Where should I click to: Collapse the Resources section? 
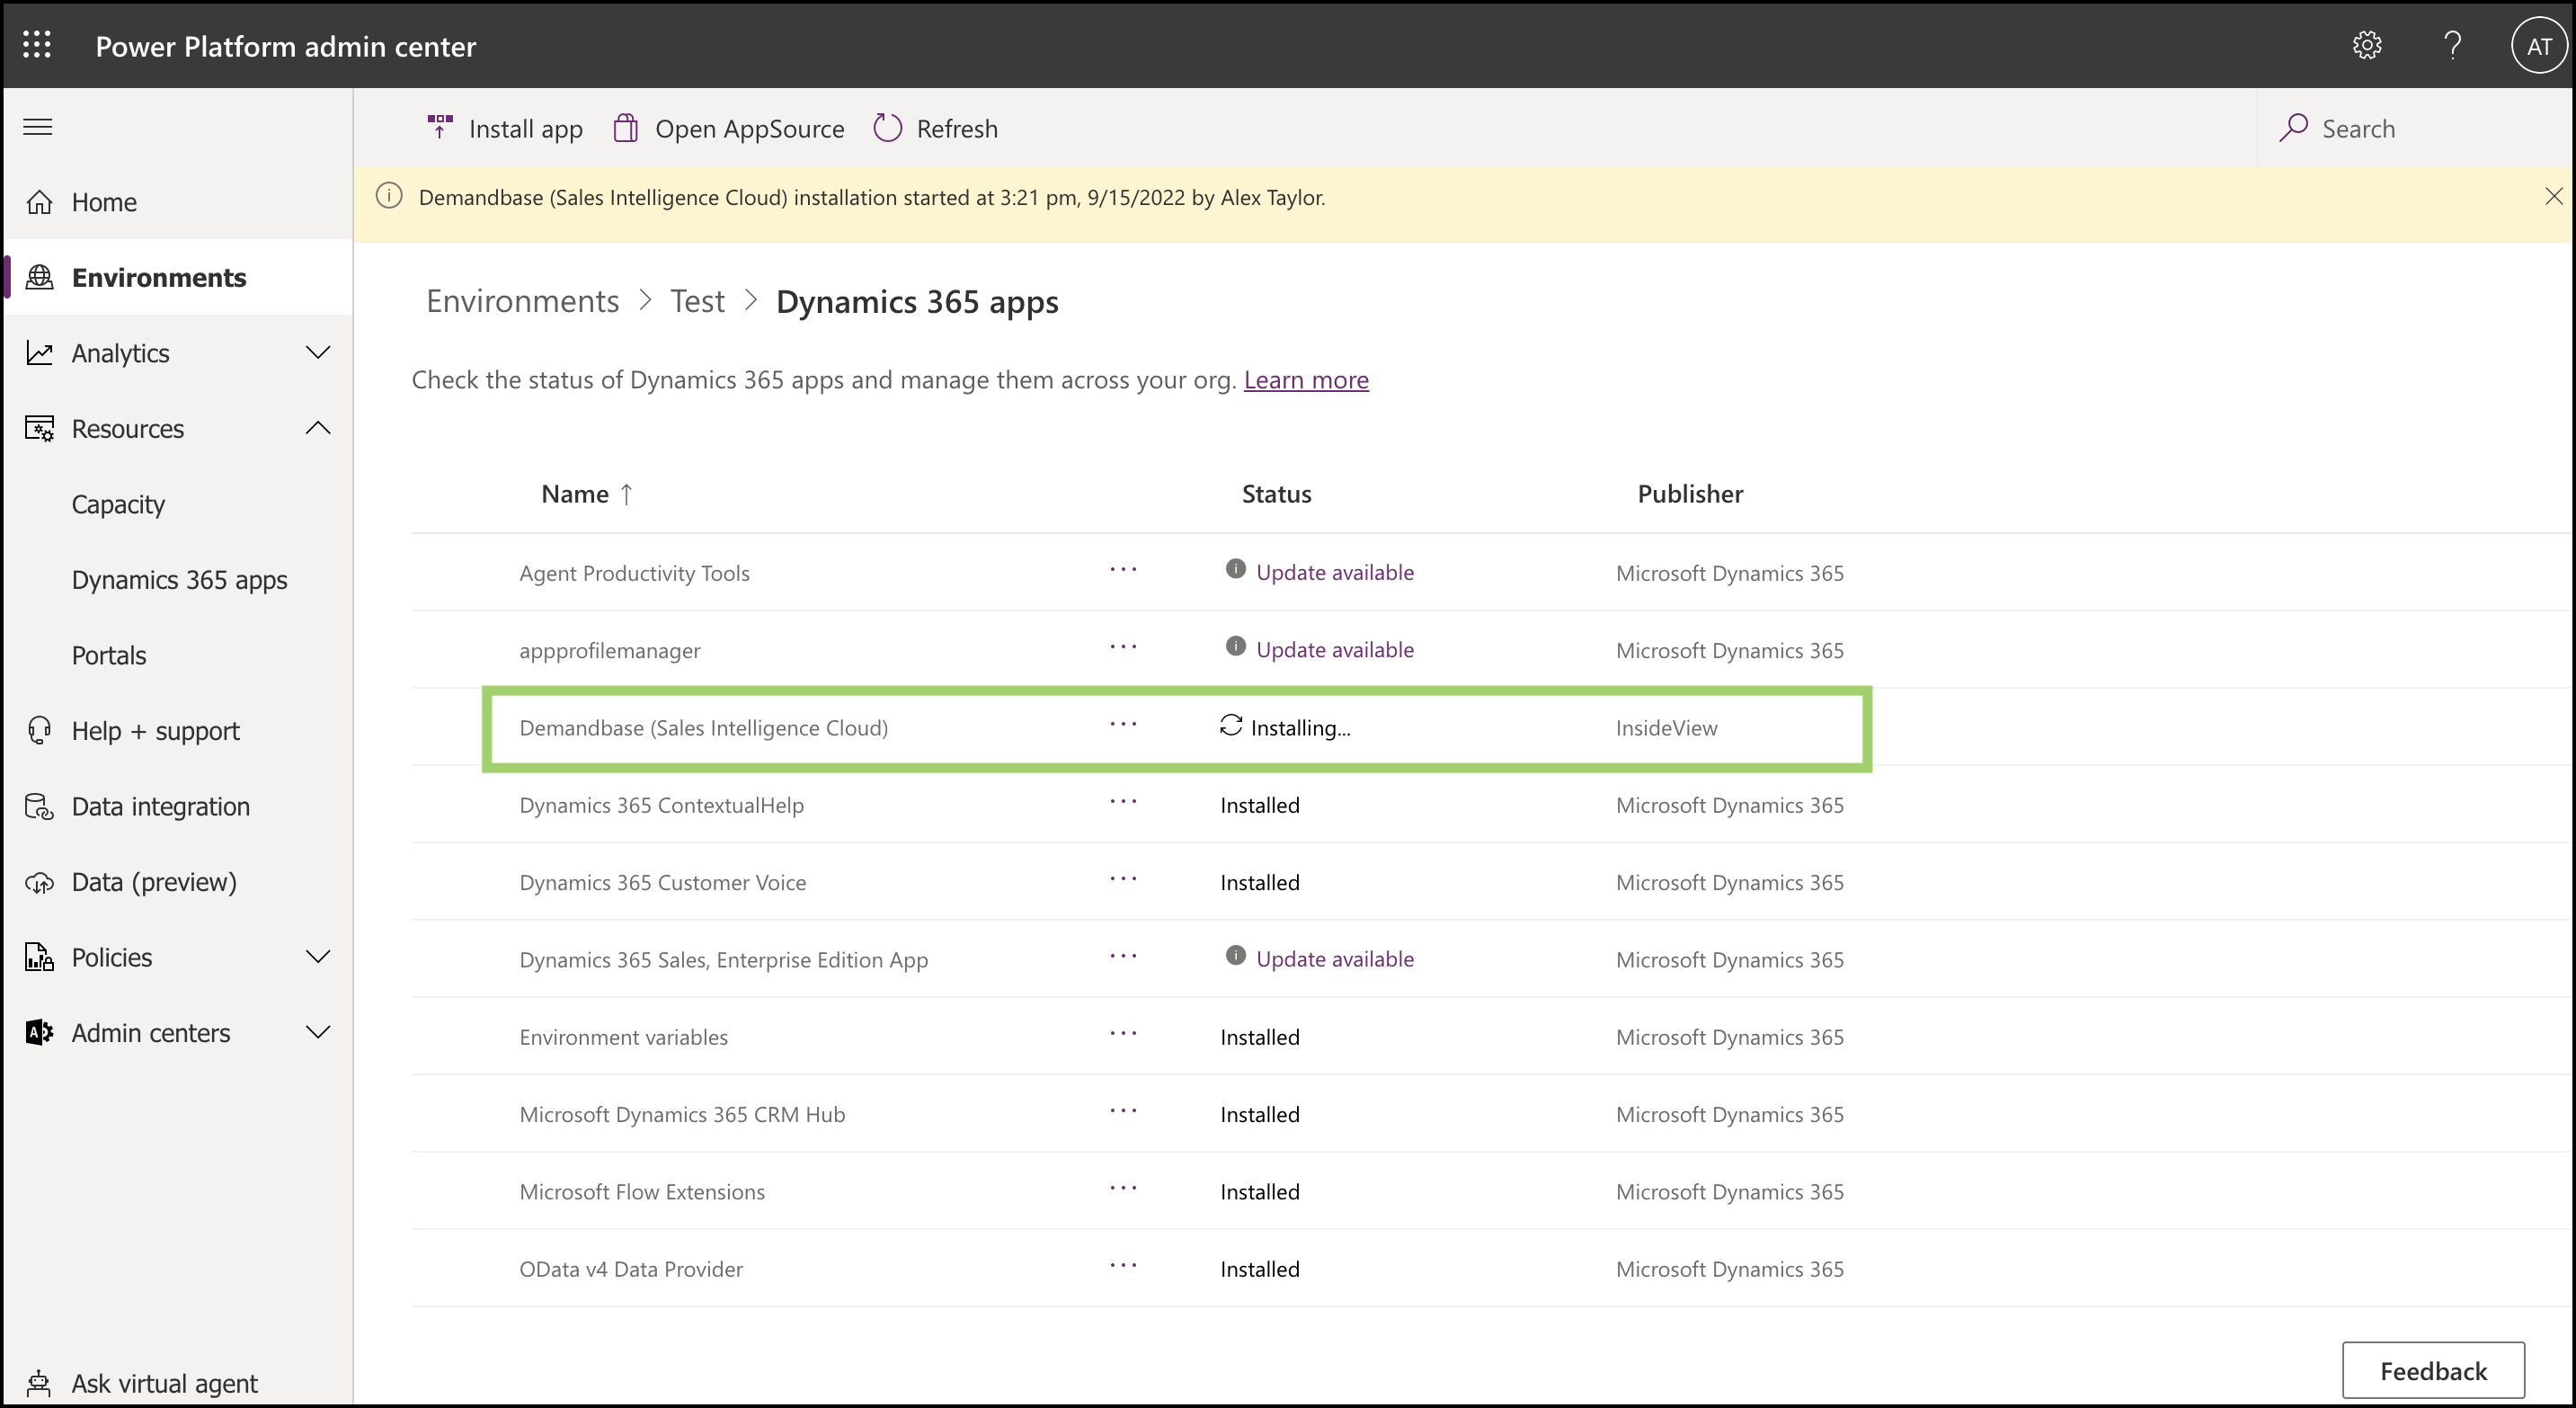coord(317,429)
